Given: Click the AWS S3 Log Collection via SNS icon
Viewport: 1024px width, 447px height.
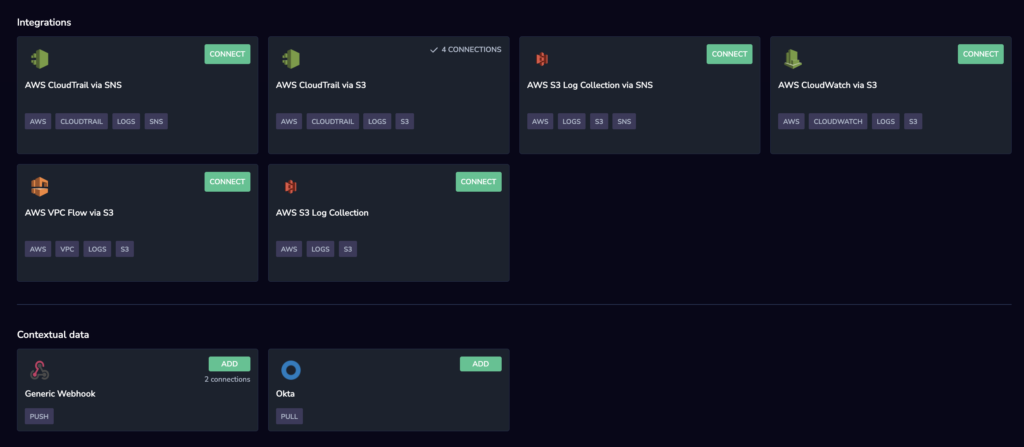Looking at the screenshot, I should [541, 59].
